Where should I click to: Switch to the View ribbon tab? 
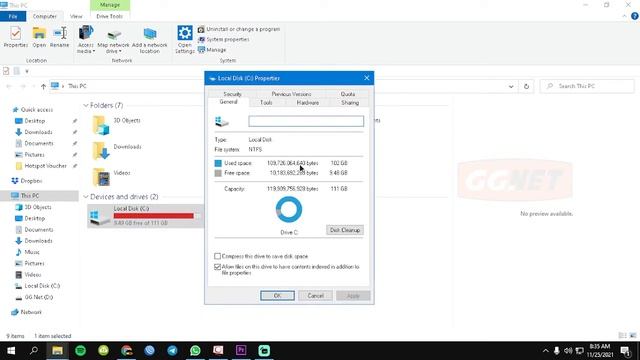76,16
